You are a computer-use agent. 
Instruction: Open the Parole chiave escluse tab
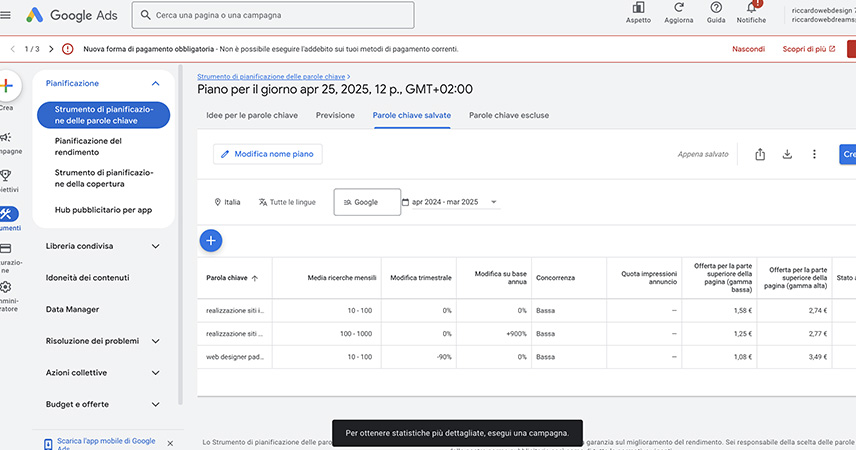510,115
